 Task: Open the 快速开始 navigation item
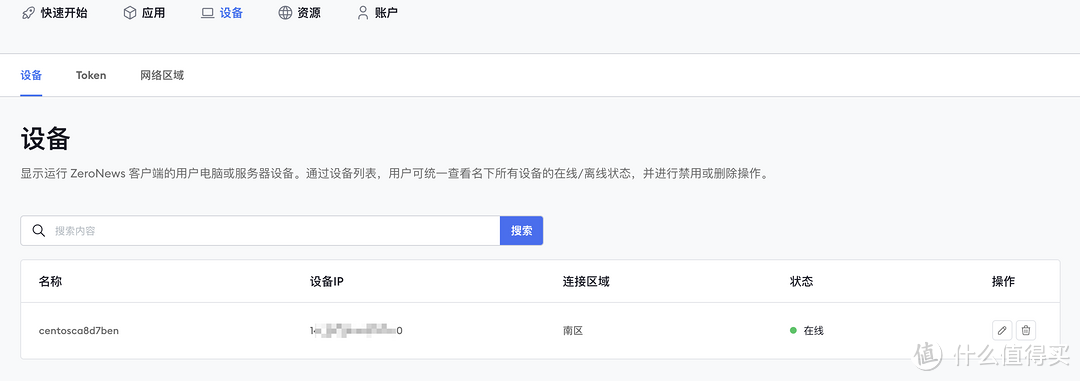(54, 13)
